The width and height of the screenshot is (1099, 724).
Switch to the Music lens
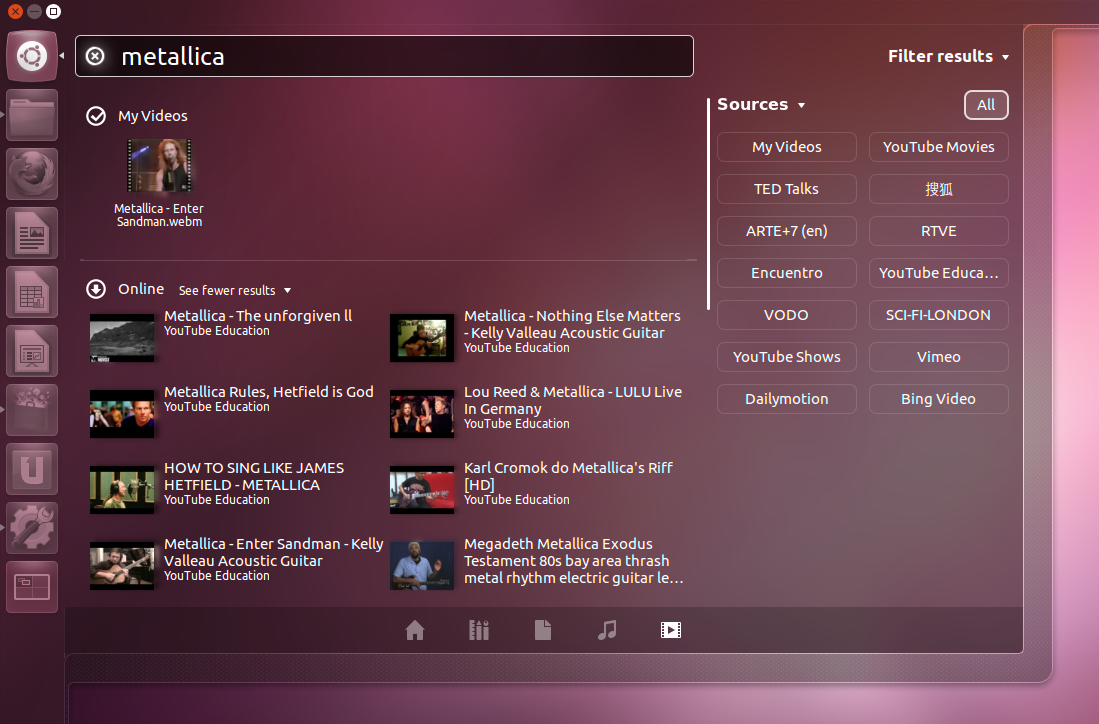tap(607, 630)
